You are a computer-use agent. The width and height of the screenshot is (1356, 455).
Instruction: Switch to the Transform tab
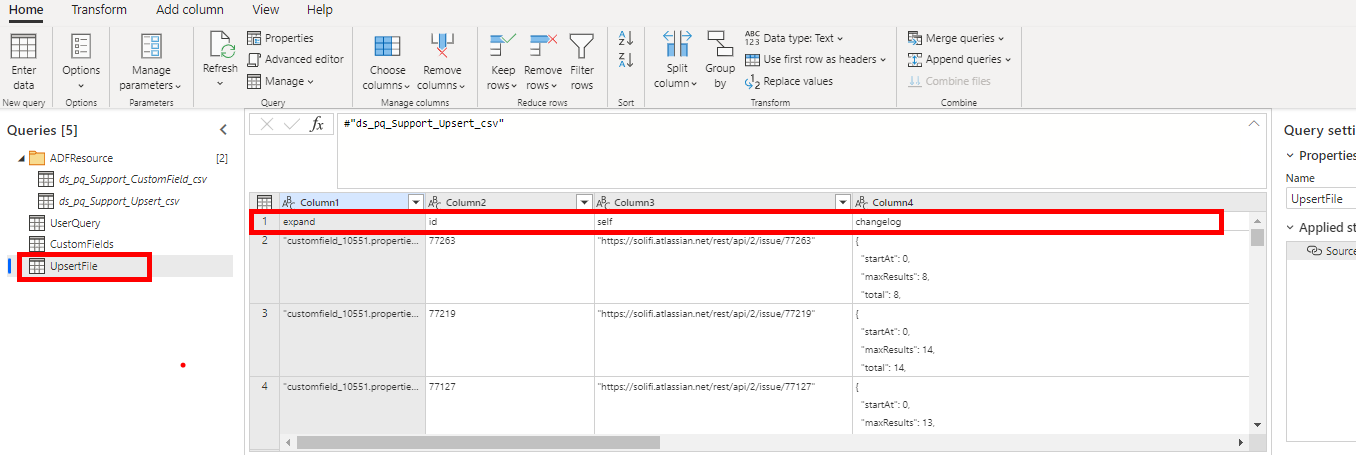[99, 9]
